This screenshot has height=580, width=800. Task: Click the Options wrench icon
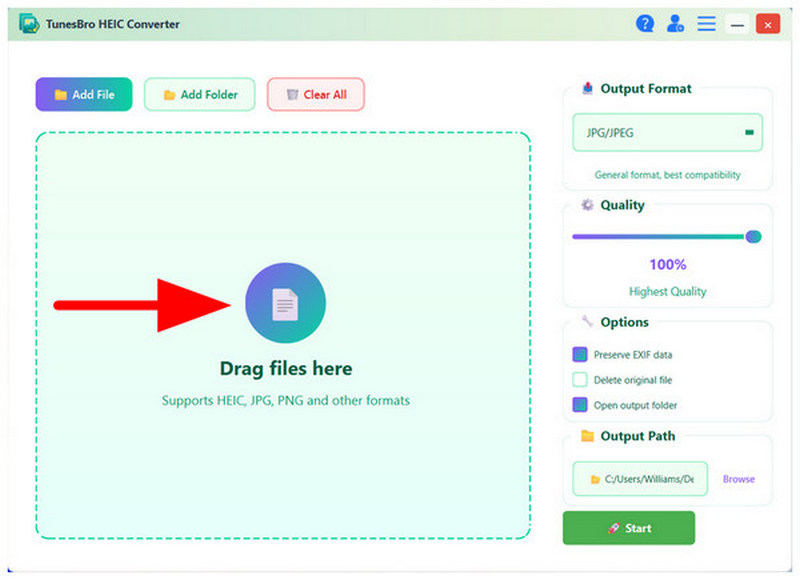(587, 321)
